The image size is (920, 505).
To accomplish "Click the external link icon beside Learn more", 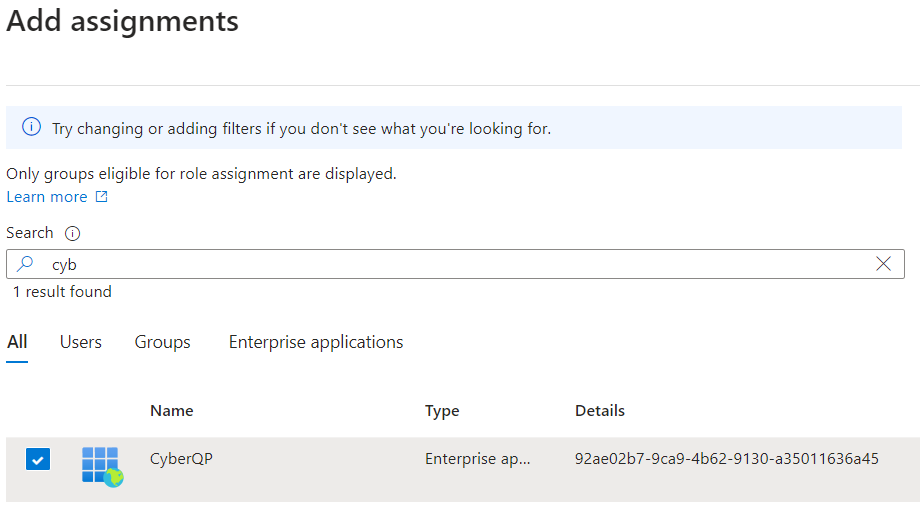I will [x=102, y=196].
